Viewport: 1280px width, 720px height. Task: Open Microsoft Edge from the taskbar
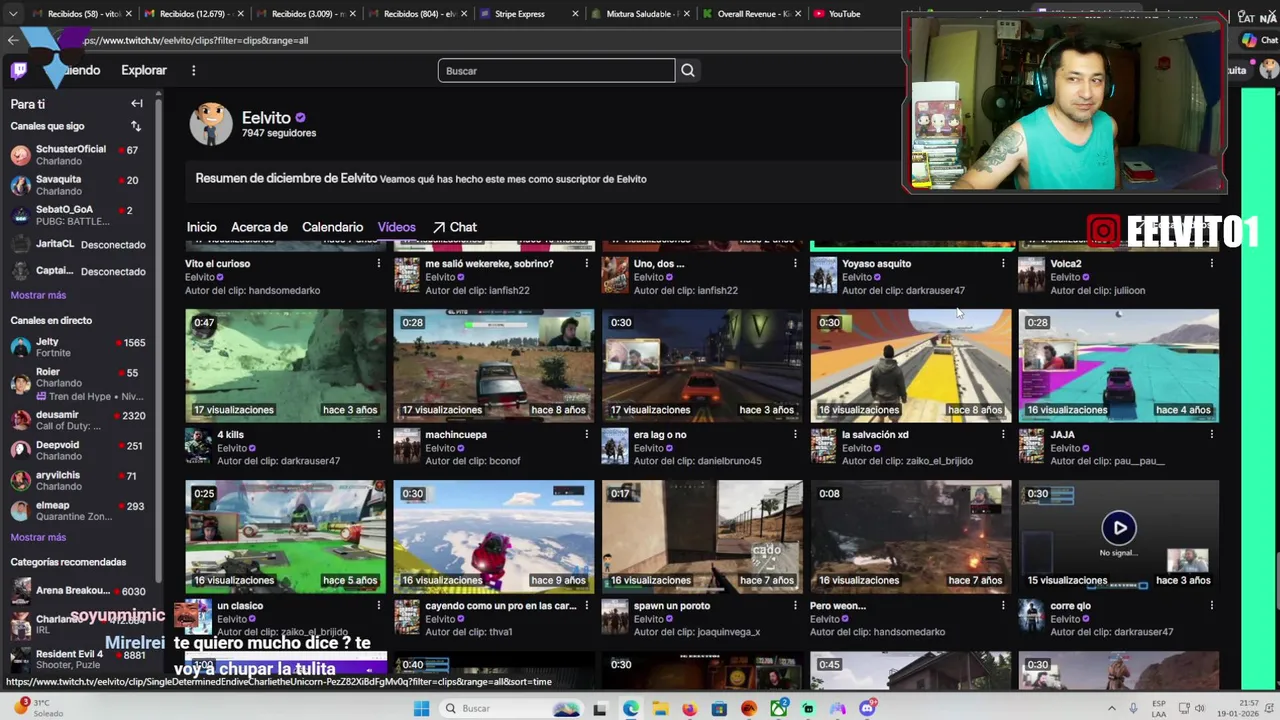630,708
